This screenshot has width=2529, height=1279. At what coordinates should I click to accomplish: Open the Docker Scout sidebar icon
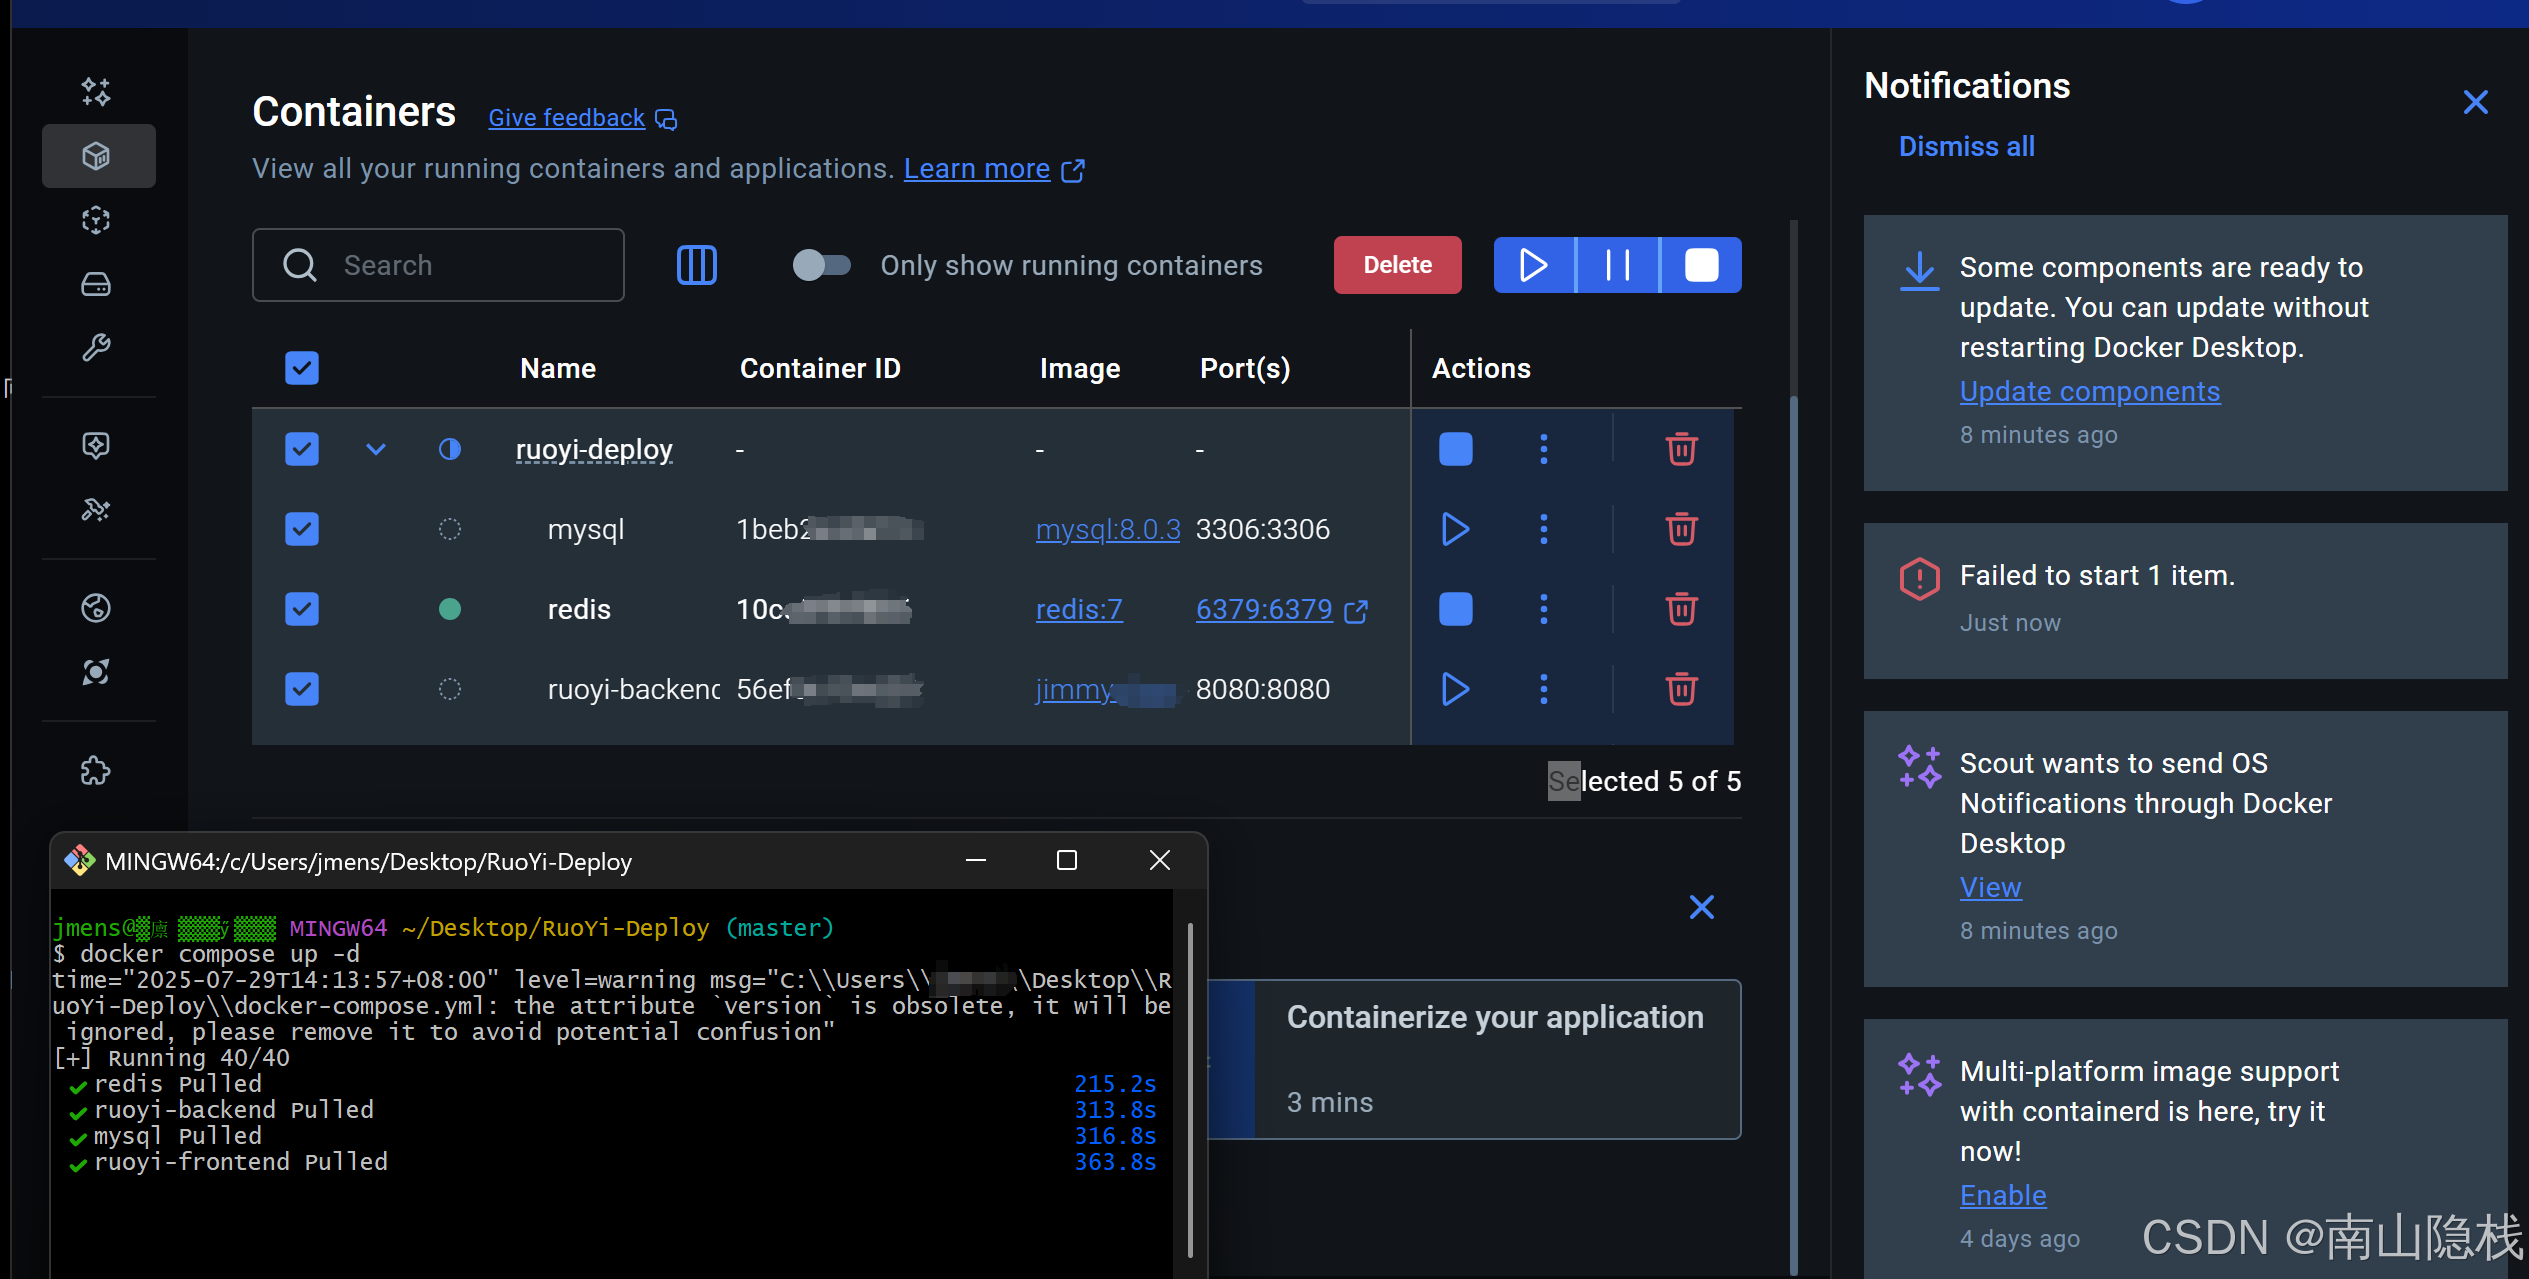coord(96,445)
